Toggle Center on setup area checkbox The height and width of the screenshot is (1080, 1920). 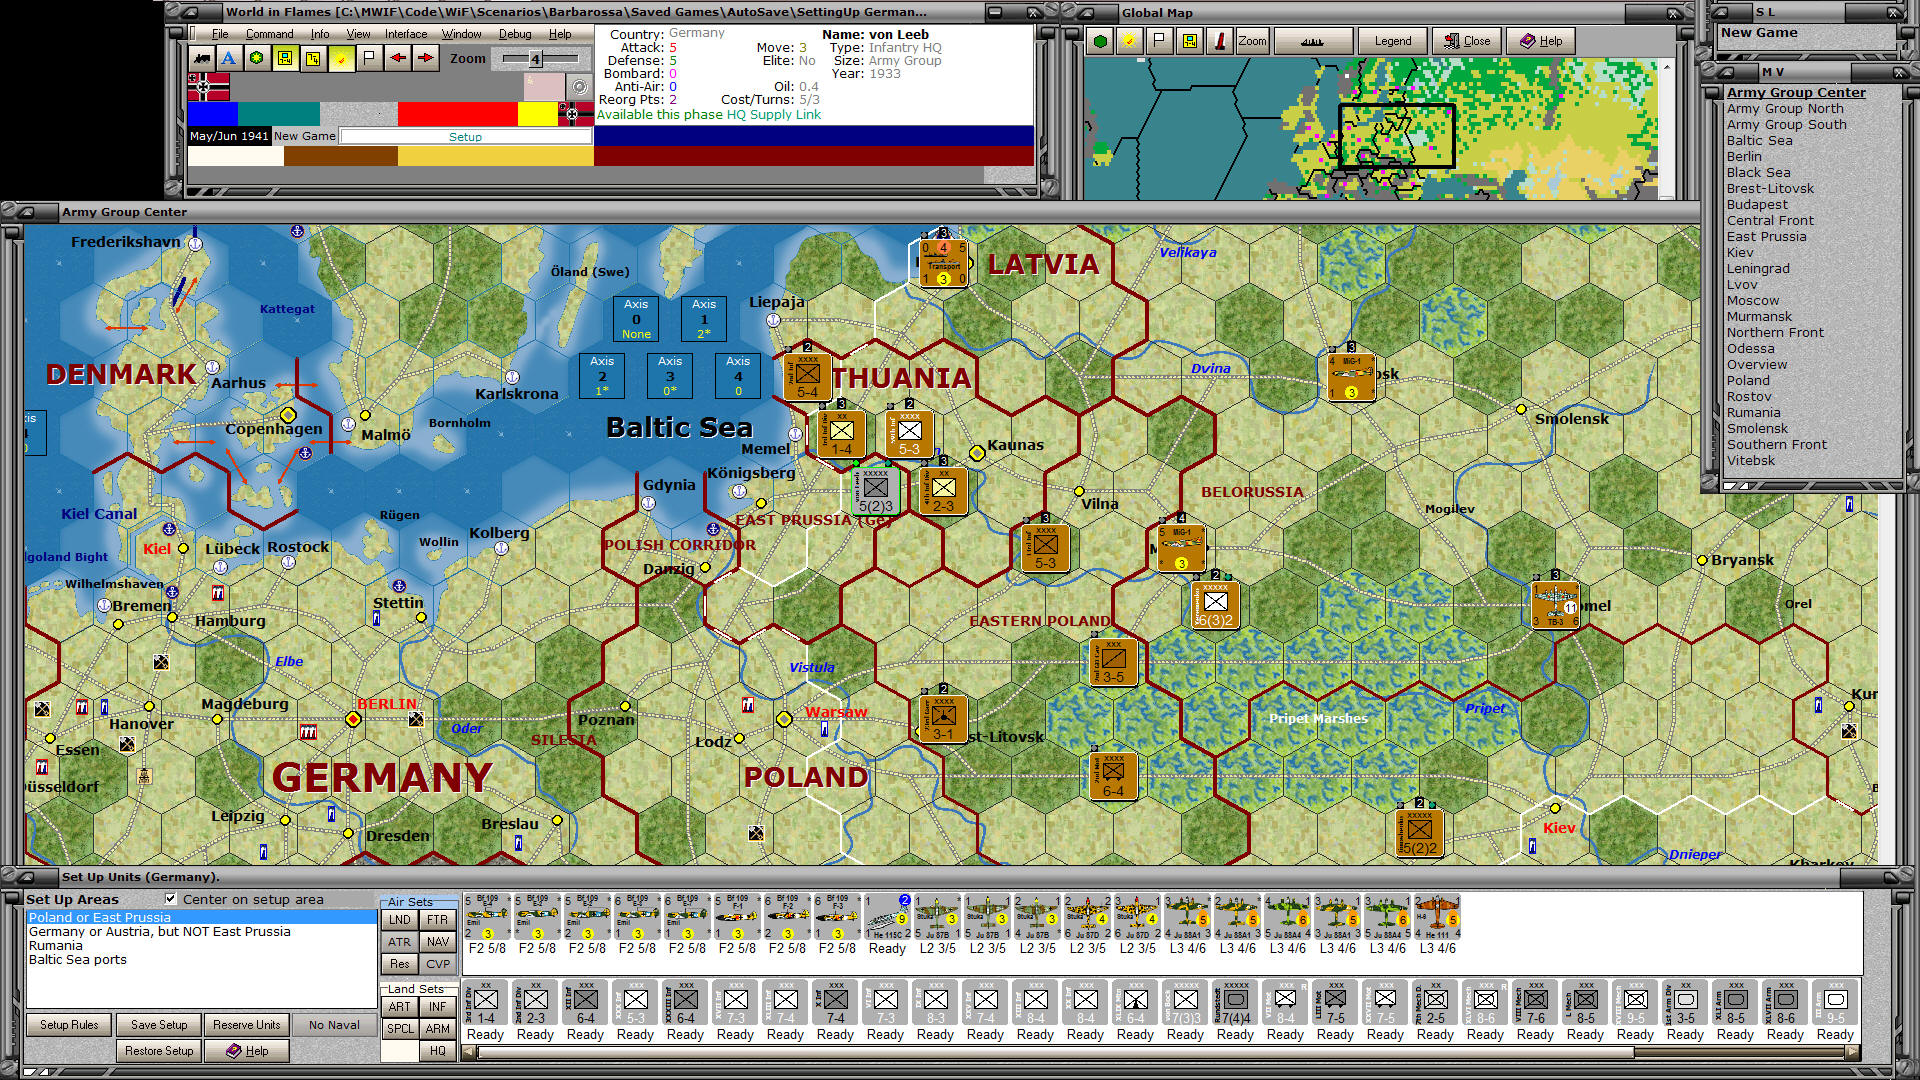pos(171,899)
